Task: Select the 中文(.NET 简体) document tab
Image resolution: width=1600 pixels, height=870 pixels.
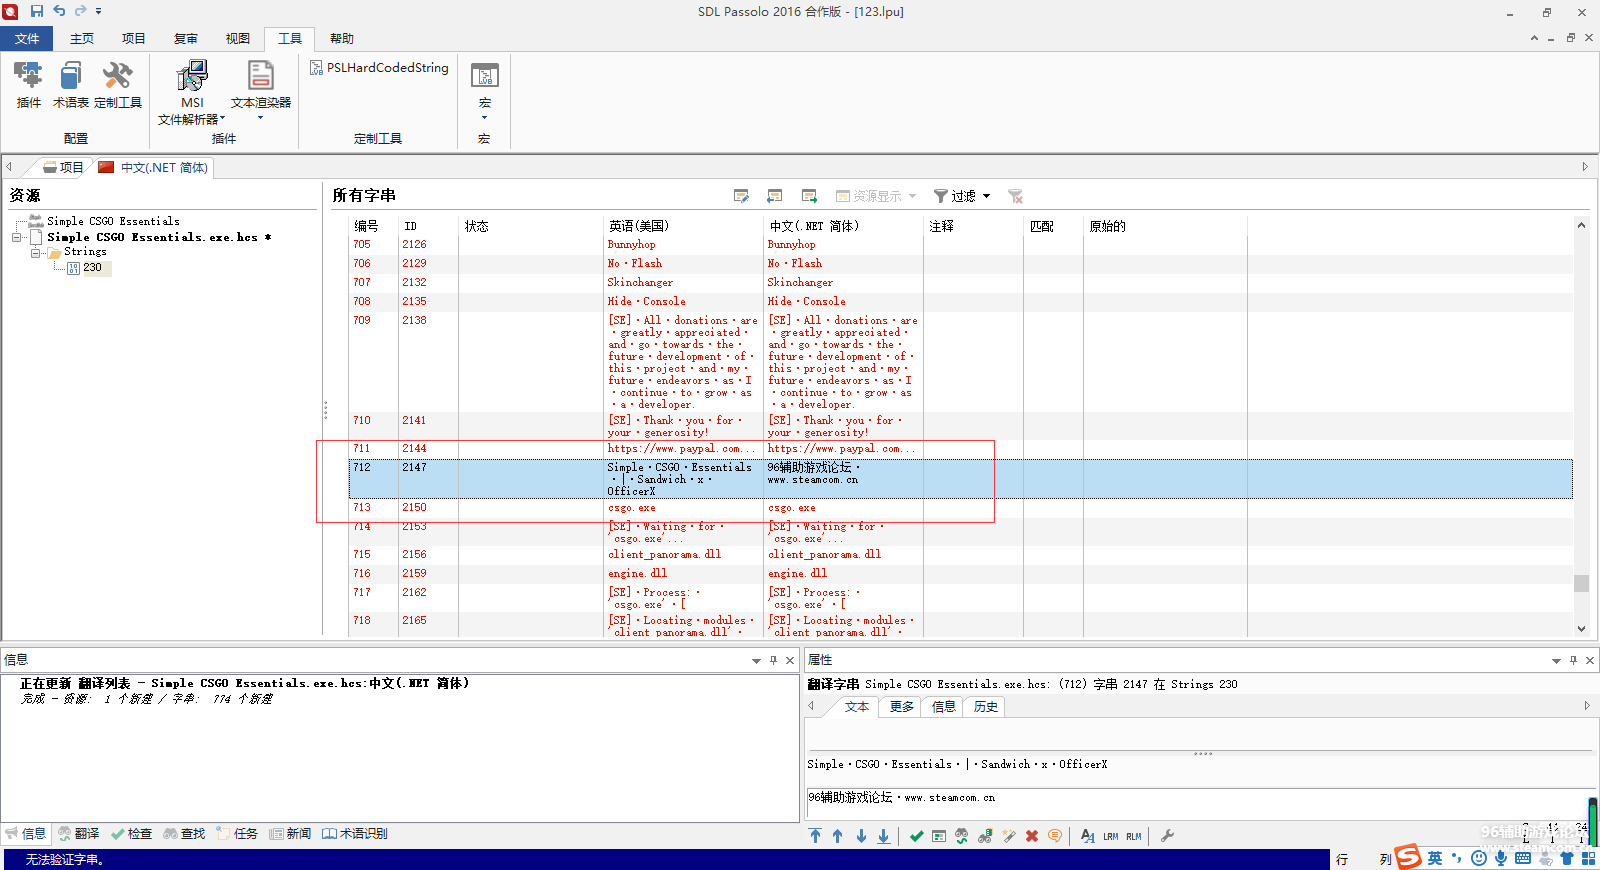Action: coord(154,167)
